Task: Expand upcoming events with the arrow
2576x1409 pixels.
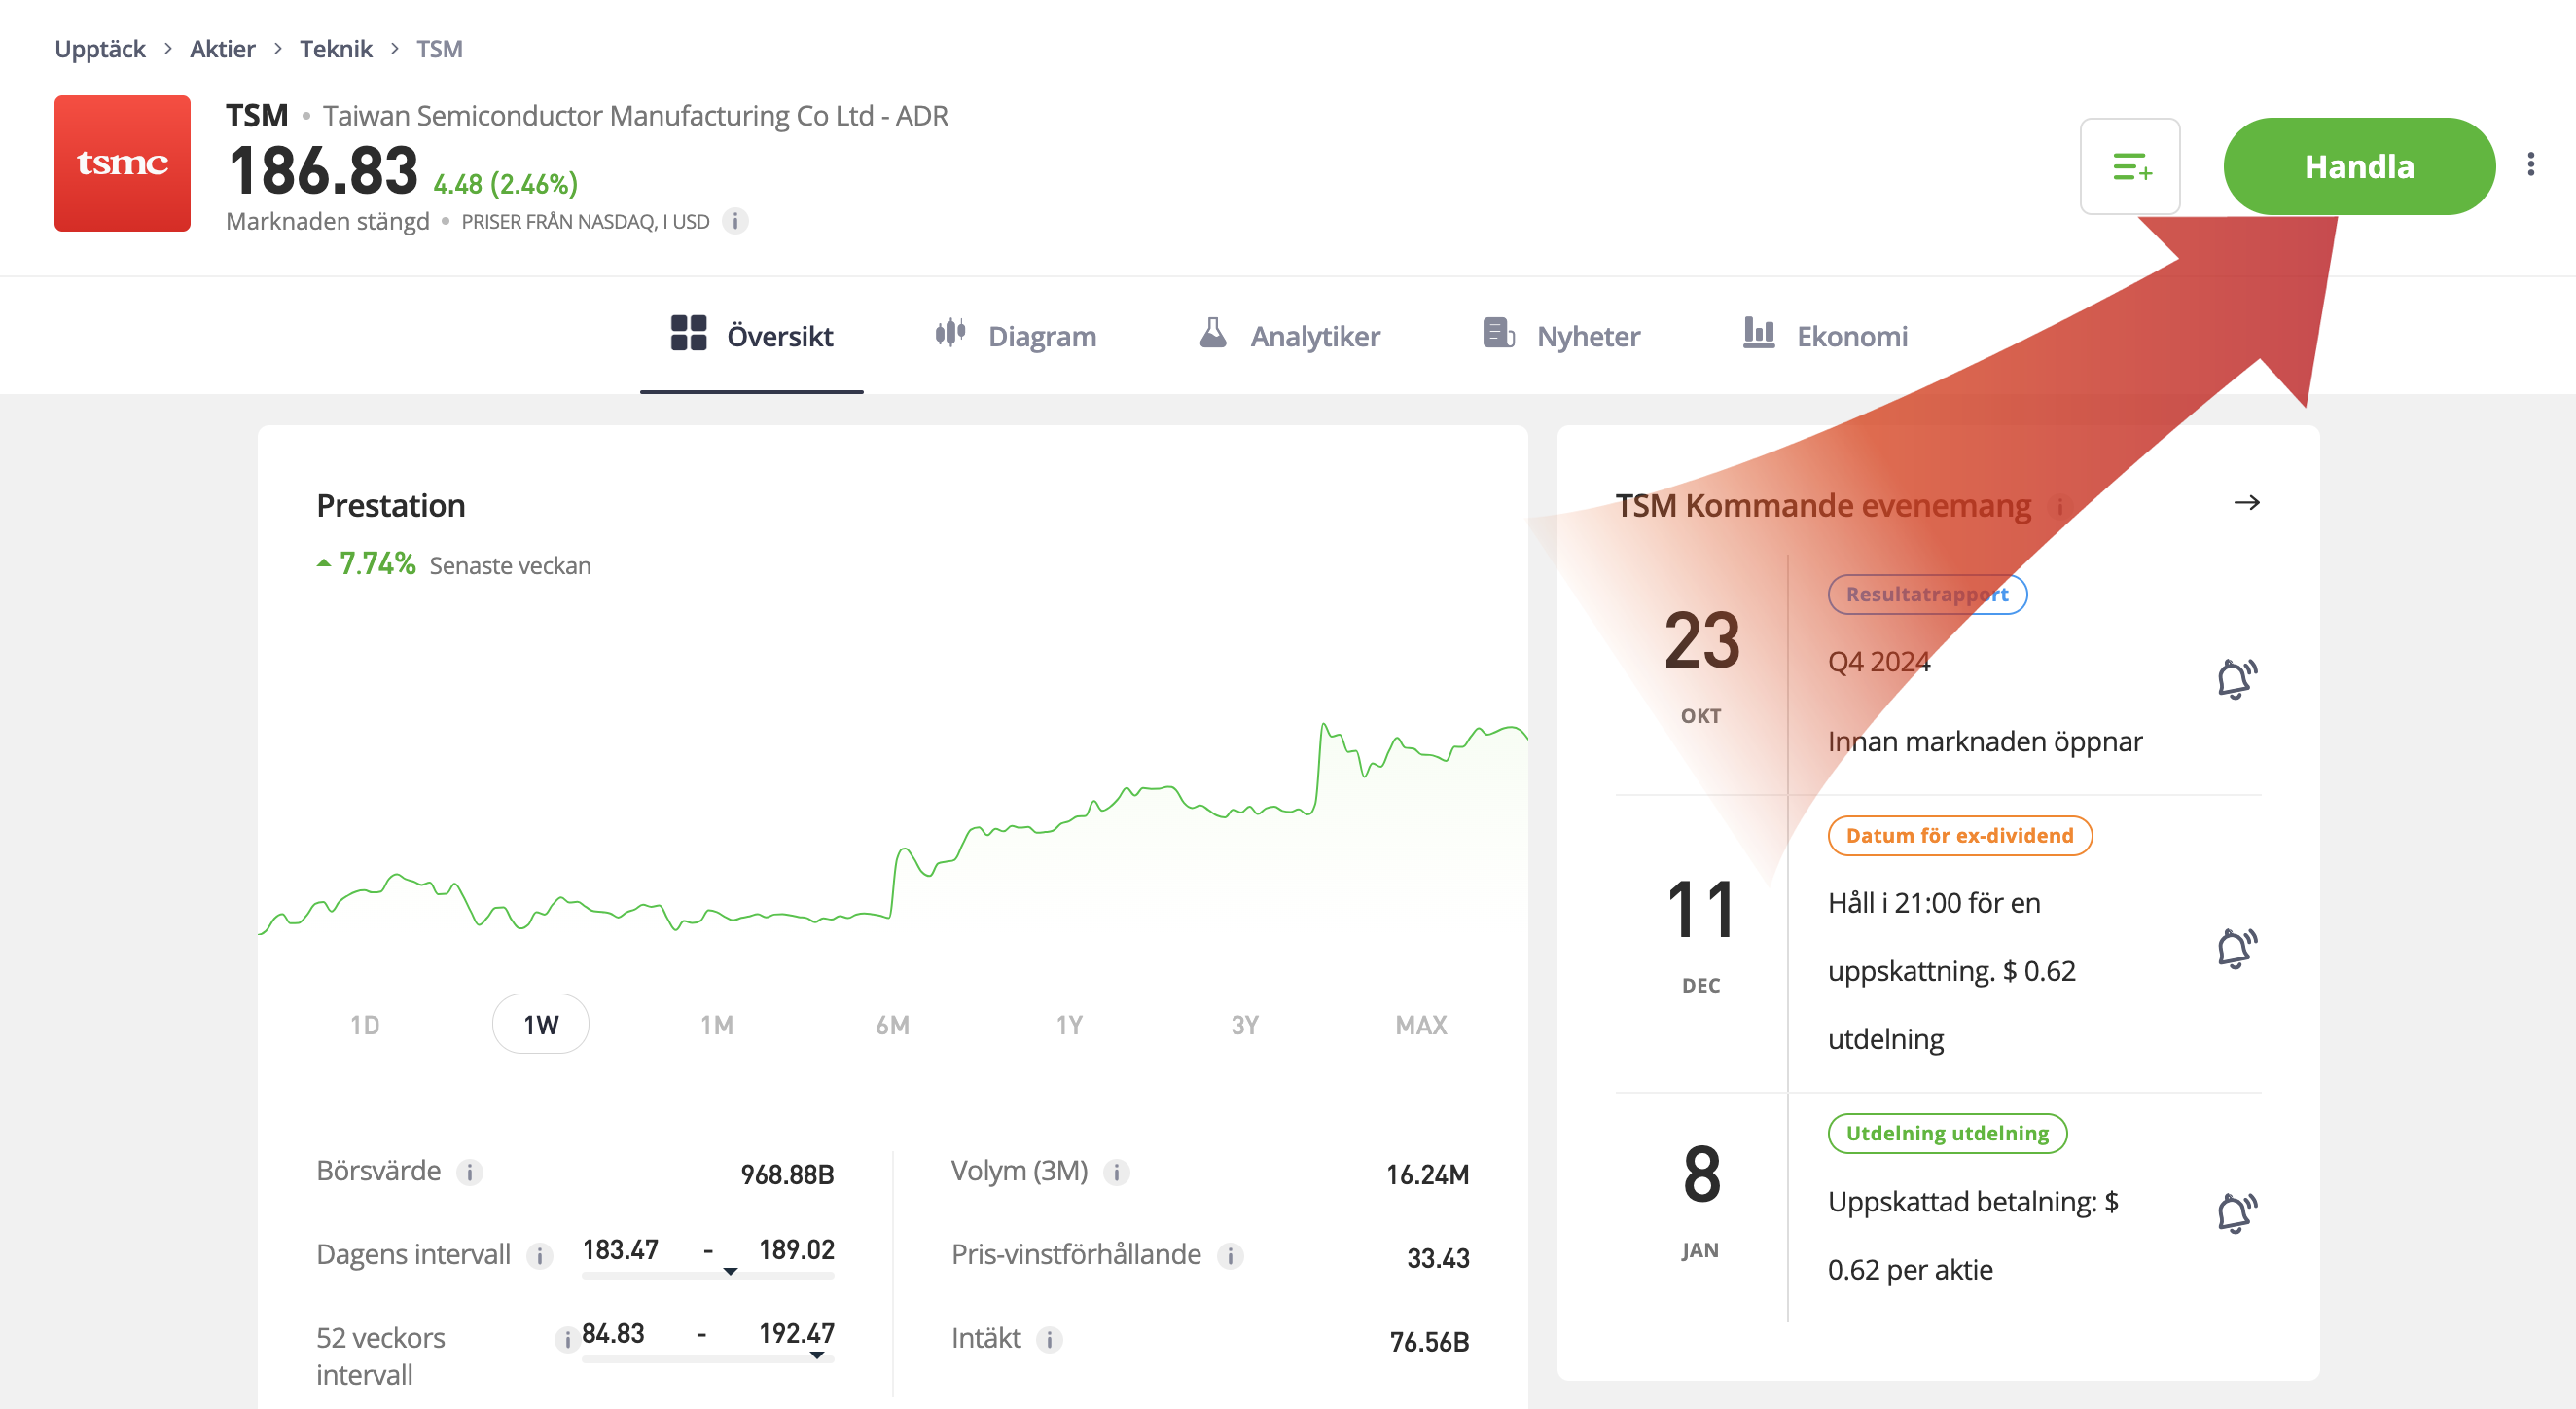Action: tap(2246, 502)
